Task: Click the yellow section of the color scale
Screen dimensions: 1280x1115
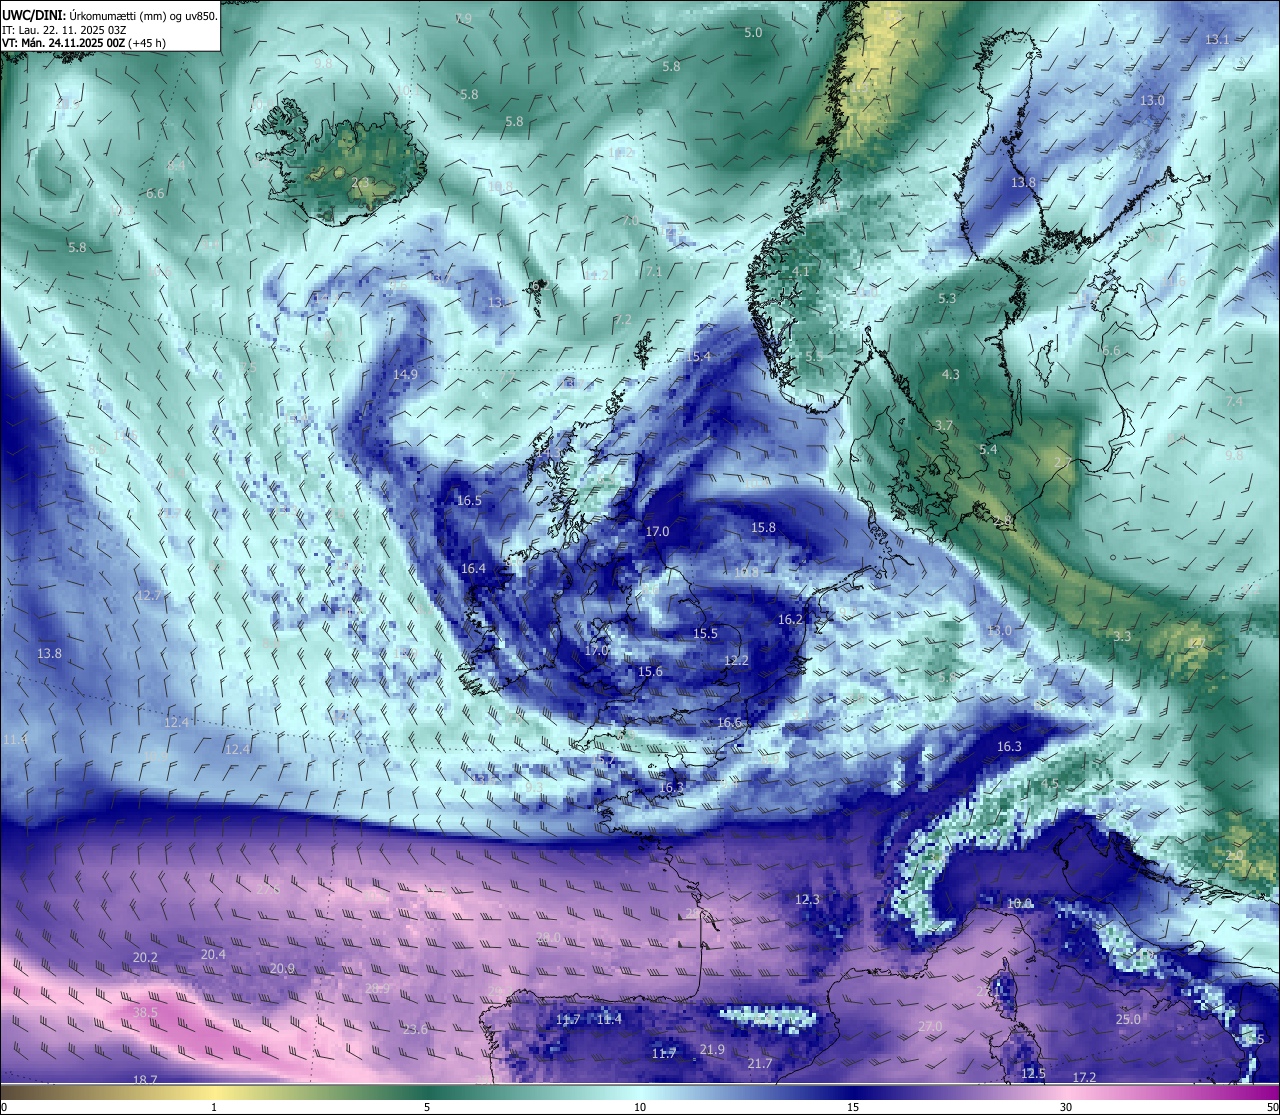Action: point(214,1092)
